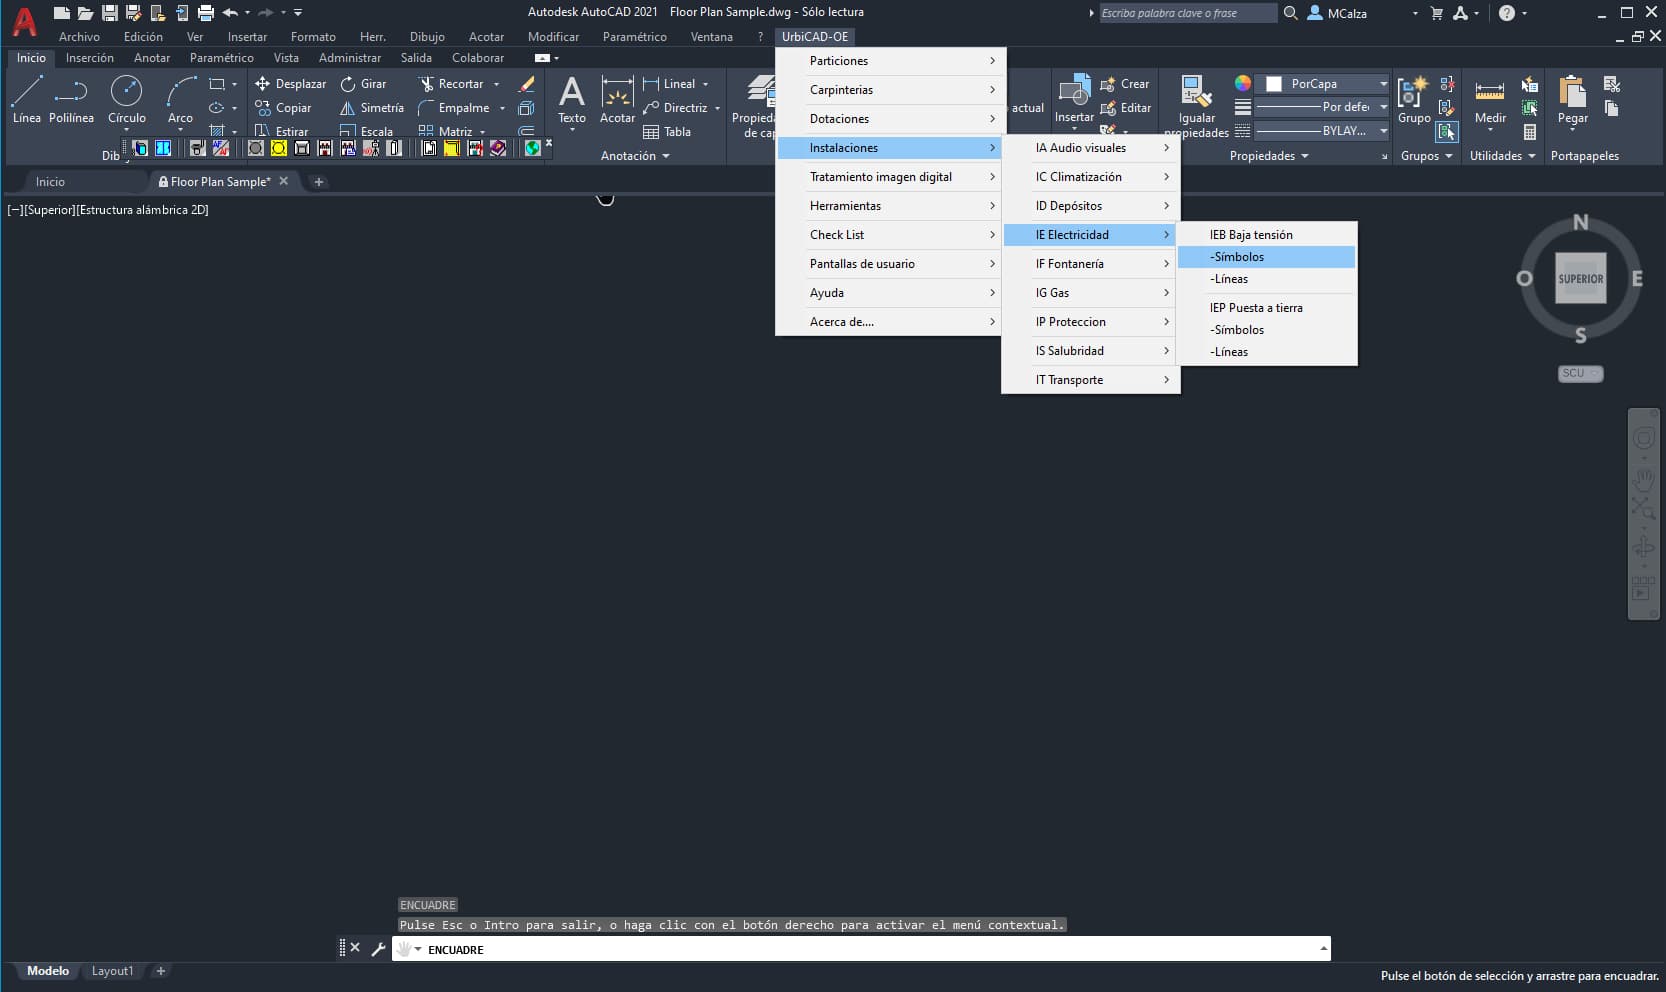Click the Pegar paste tool
Image resolution: width=1666 pixels, height=992 pixels.
(1573, 99)
